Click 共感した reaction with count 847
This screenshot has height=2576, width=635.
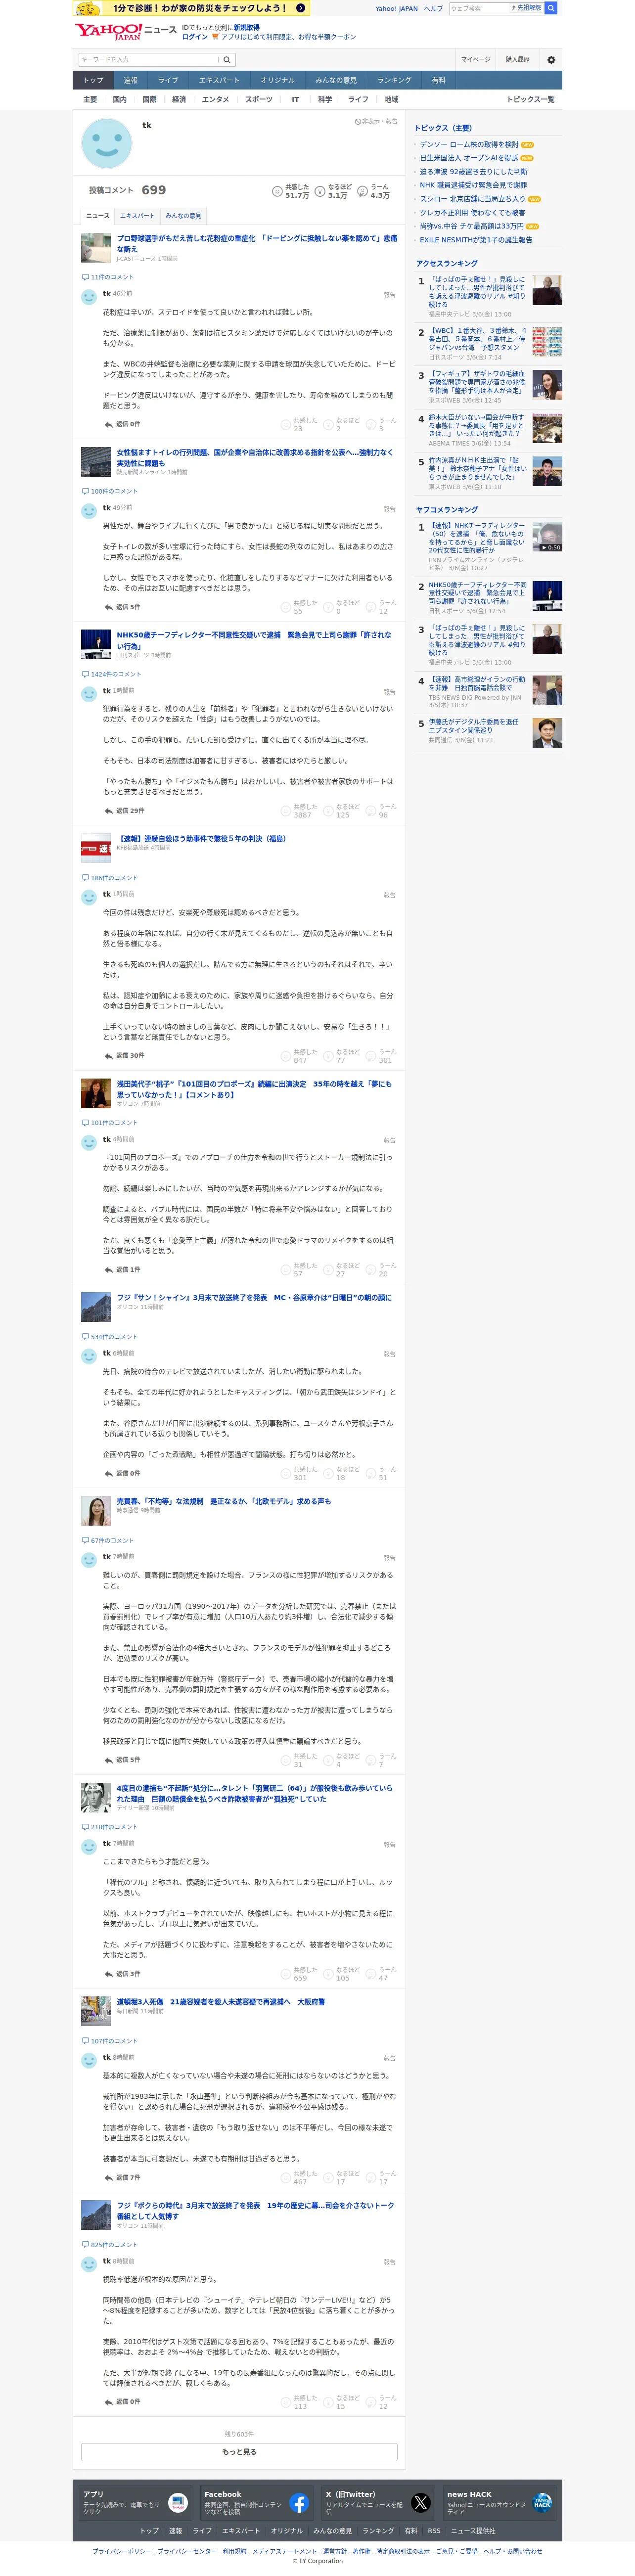coord(299,1056)
